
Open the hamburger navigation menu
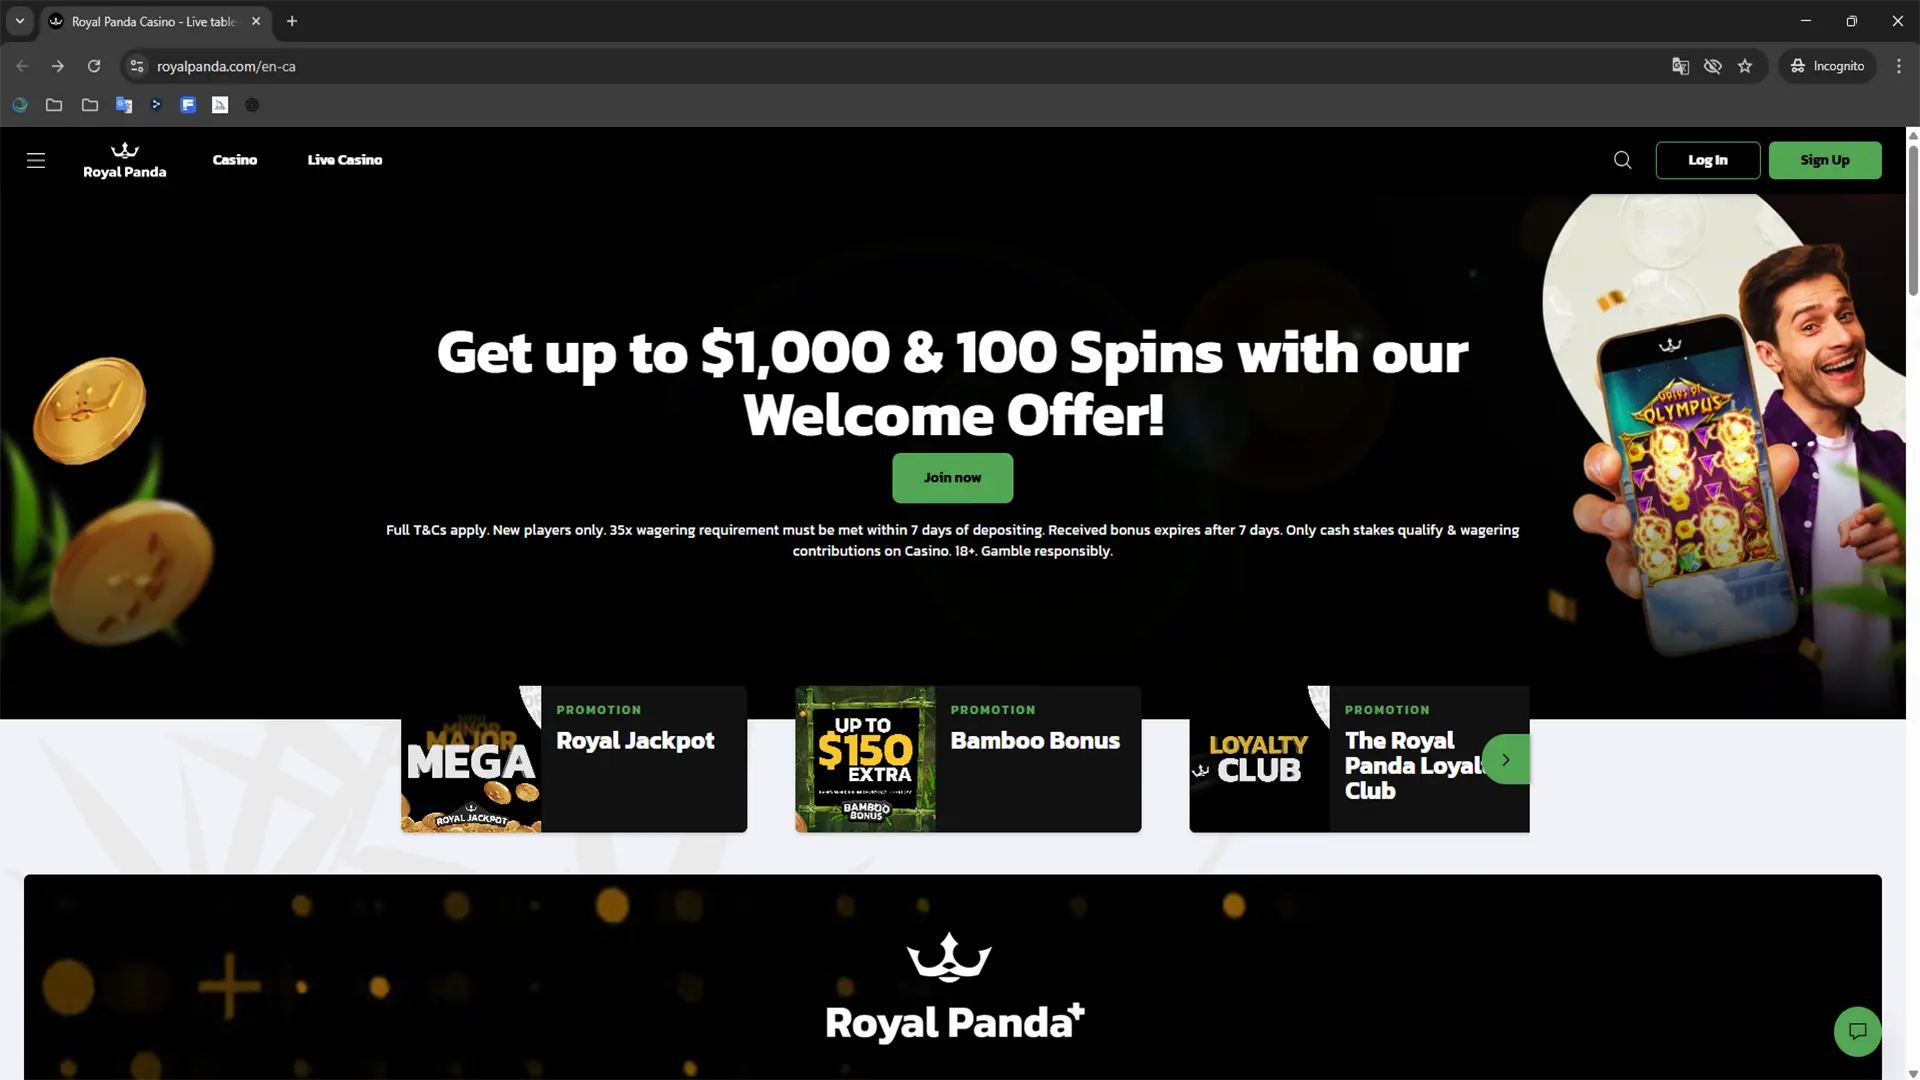(x=36, y=160)
